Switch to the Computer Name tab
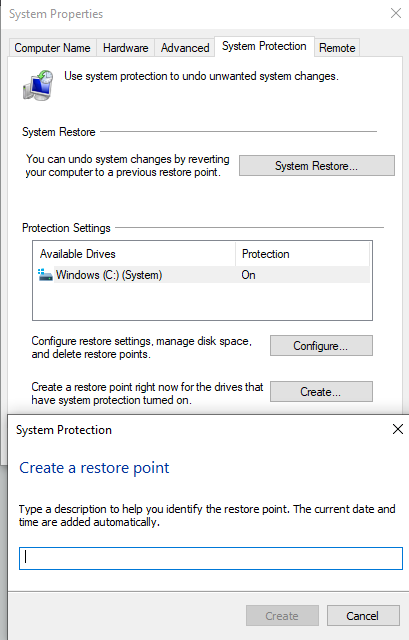The height and width of the screenshot is (640, 409). point(52,48)
